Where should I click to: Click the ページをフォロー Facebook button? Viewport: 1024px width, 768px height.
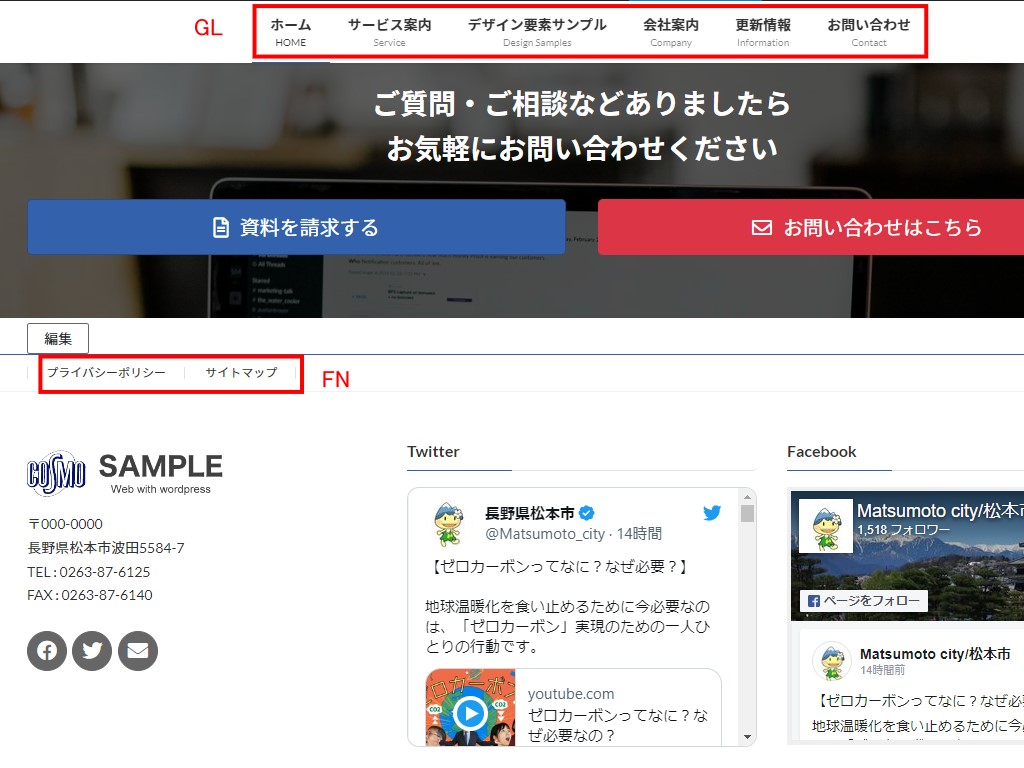(864, 601)
